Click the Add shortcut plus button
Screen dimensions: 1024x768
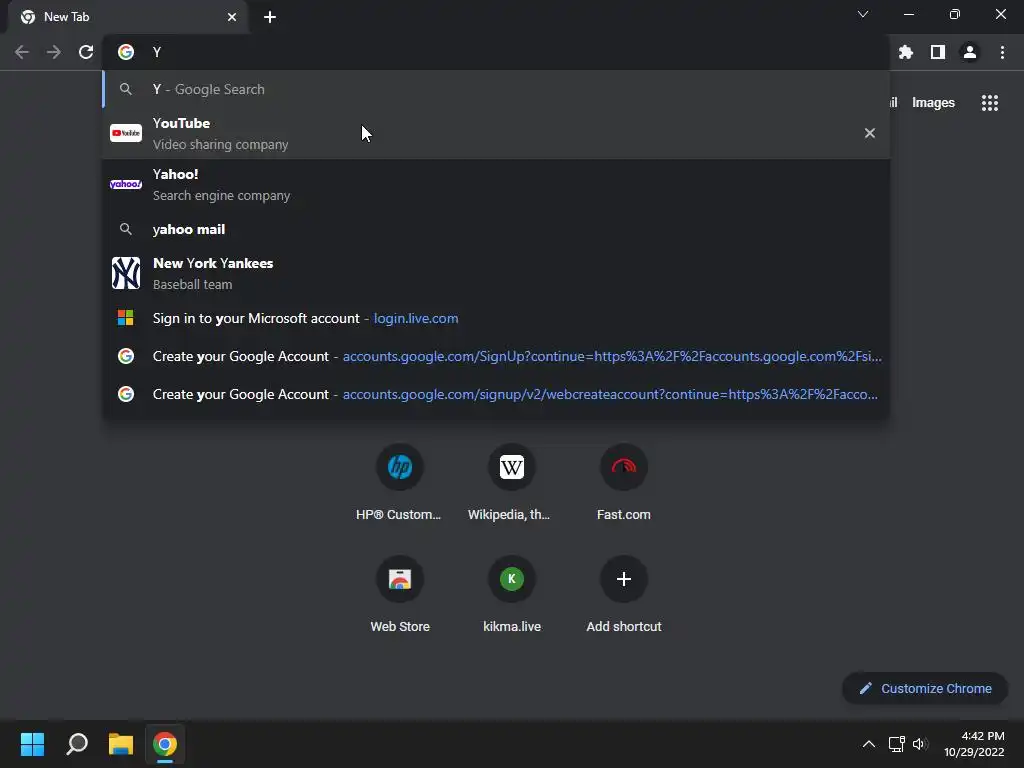[624, 579]
